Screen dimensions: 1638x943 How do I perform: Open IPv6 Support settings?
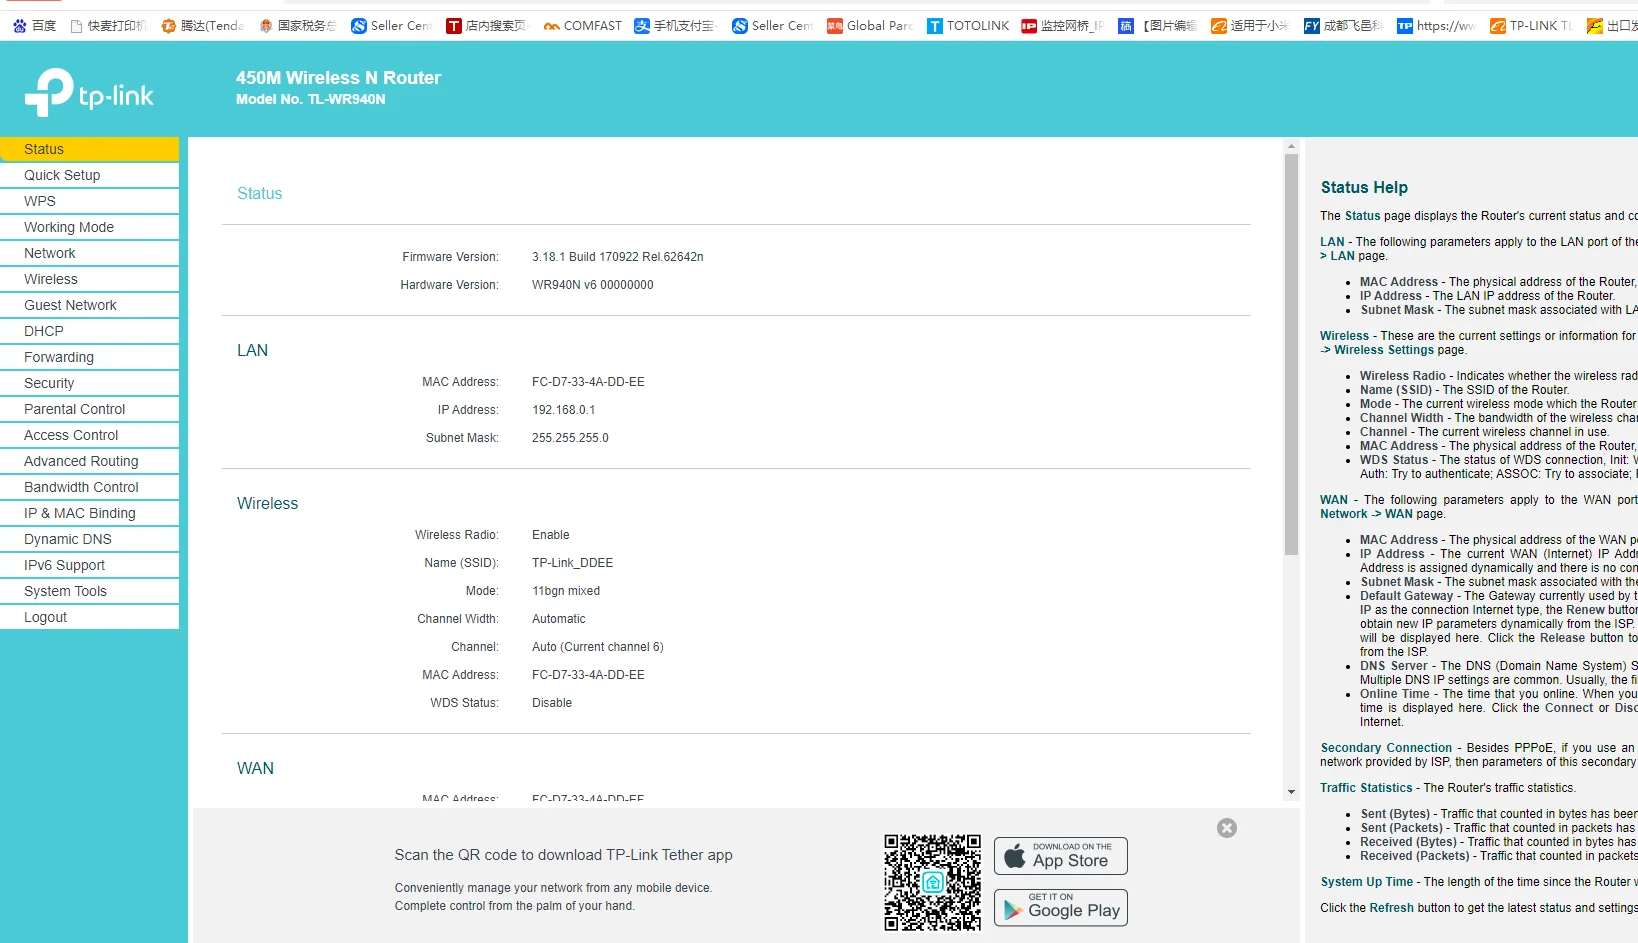(x=89, y=565)
